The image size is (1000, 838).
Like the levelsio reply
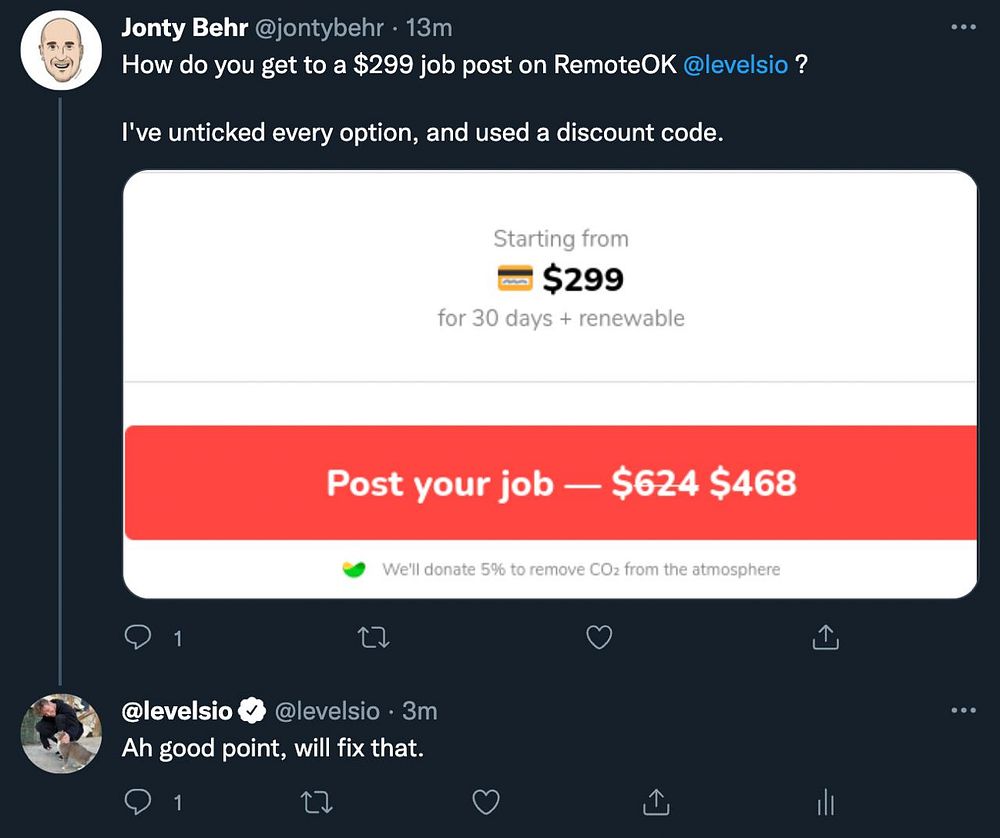[485, 801]
